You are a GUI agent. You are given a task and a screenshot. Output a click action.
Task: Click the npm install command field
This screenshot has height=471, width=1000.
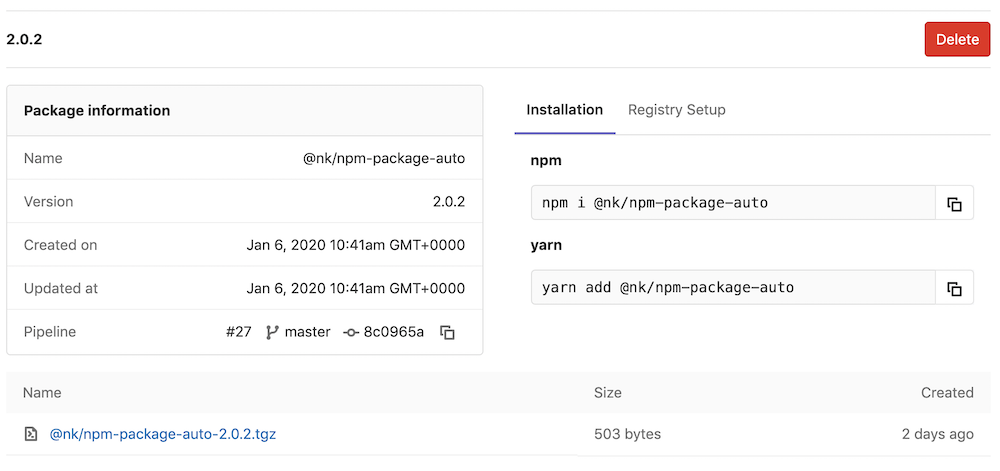(733, 203)
